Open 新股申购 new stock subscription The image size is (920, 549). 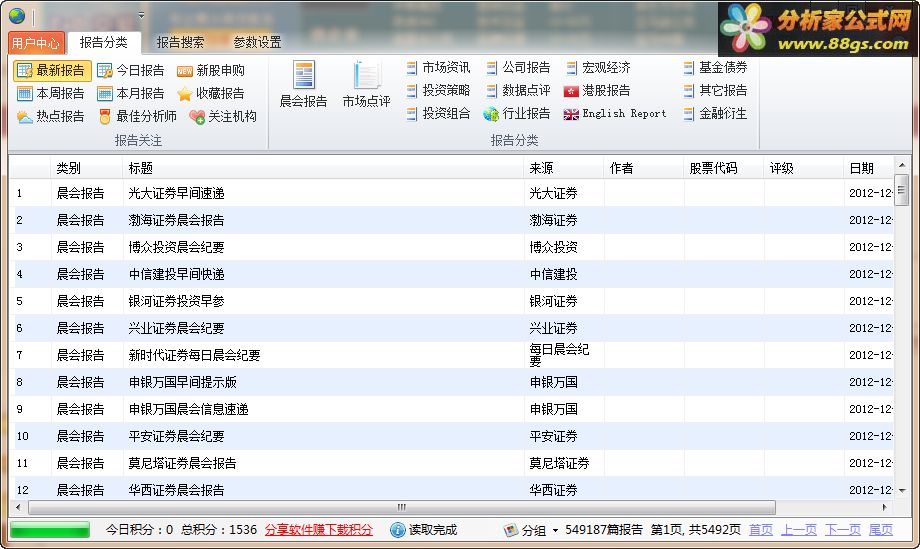211,70
